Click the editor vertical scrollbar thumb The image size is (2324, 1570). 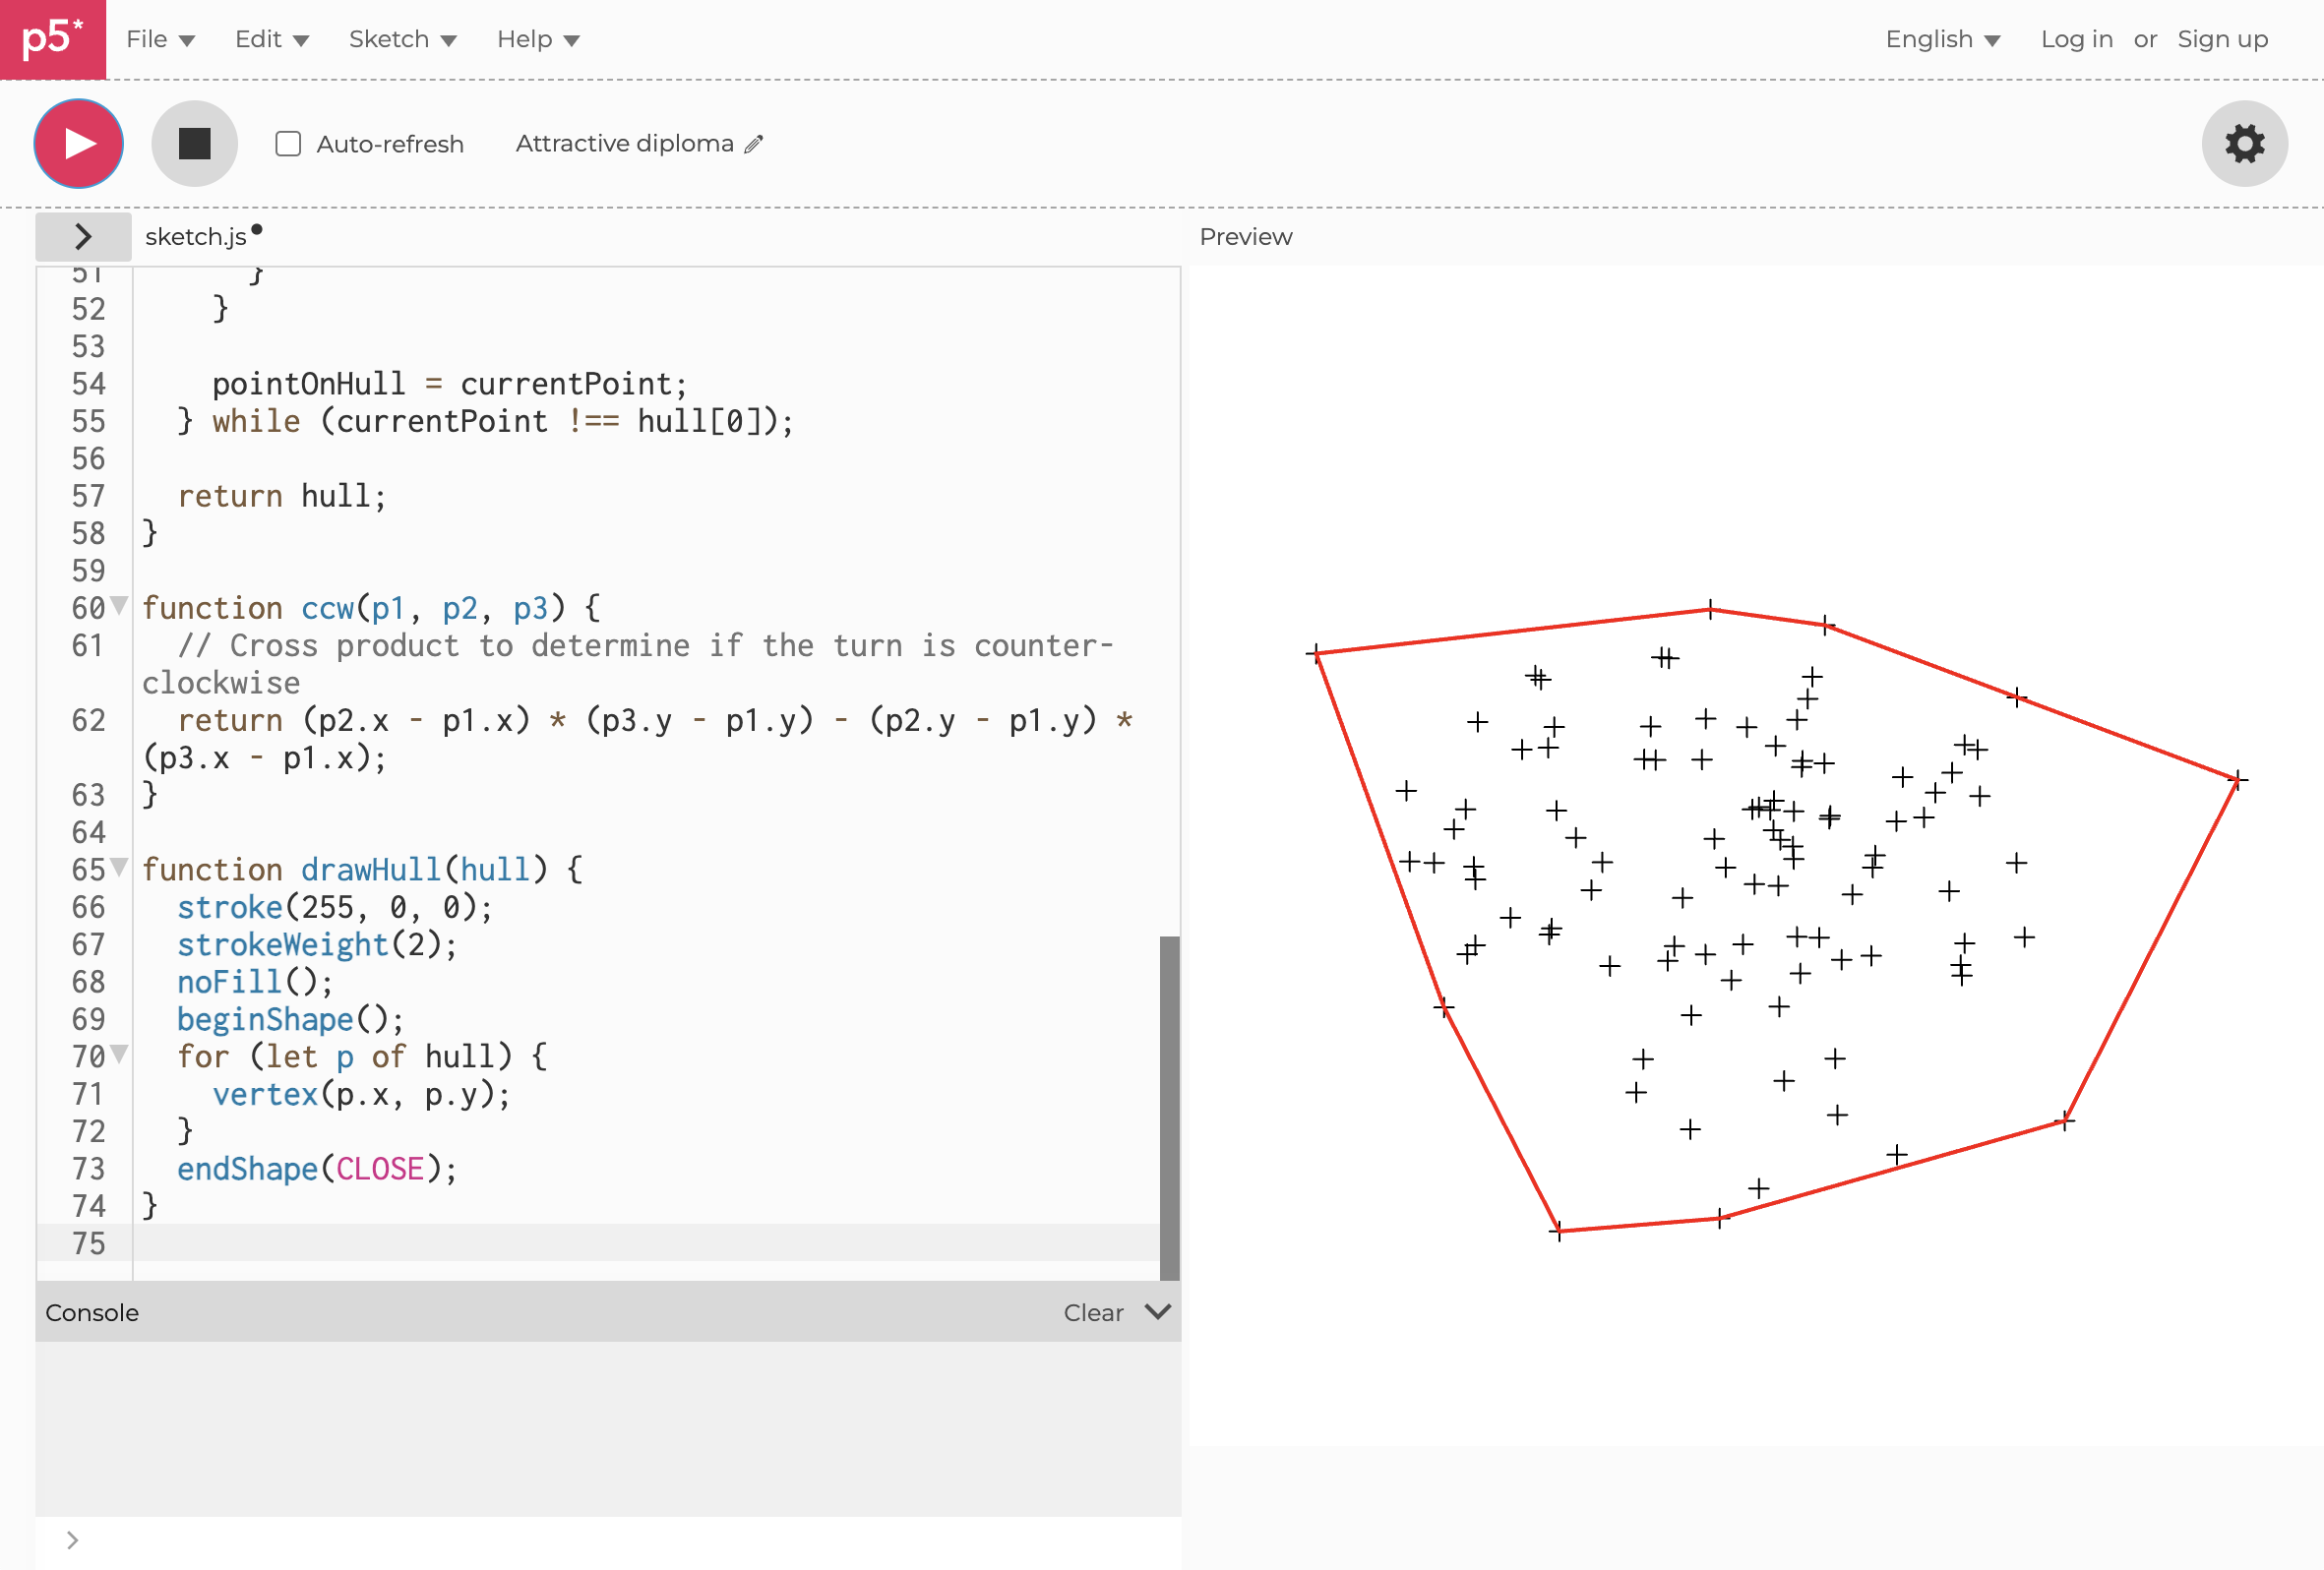tap(1169, 1108)
